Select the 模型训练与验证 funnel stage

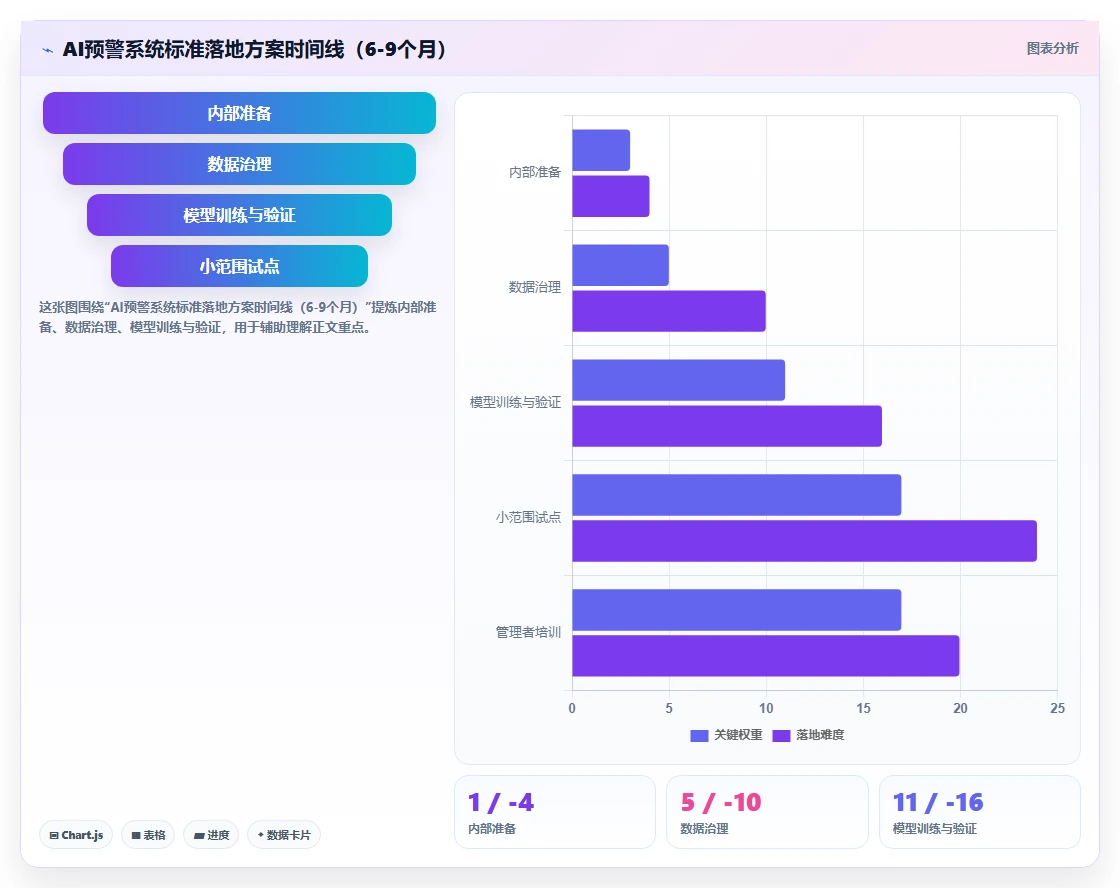239,215
